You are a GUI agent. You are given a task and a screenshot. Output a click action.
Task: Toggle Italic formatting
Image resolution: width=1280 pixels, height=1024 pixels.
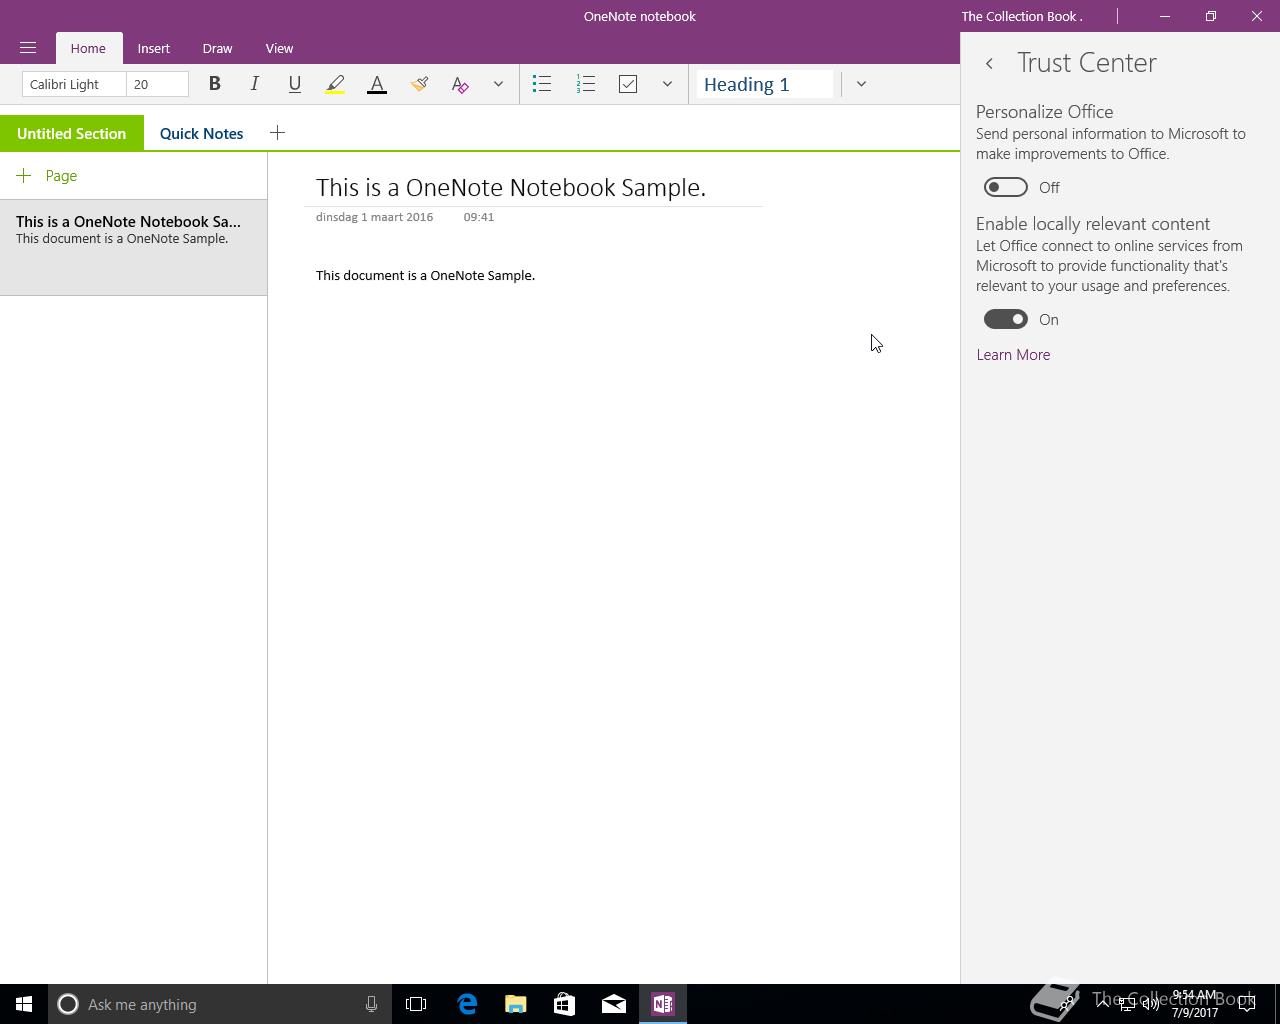tap(254, 84)
